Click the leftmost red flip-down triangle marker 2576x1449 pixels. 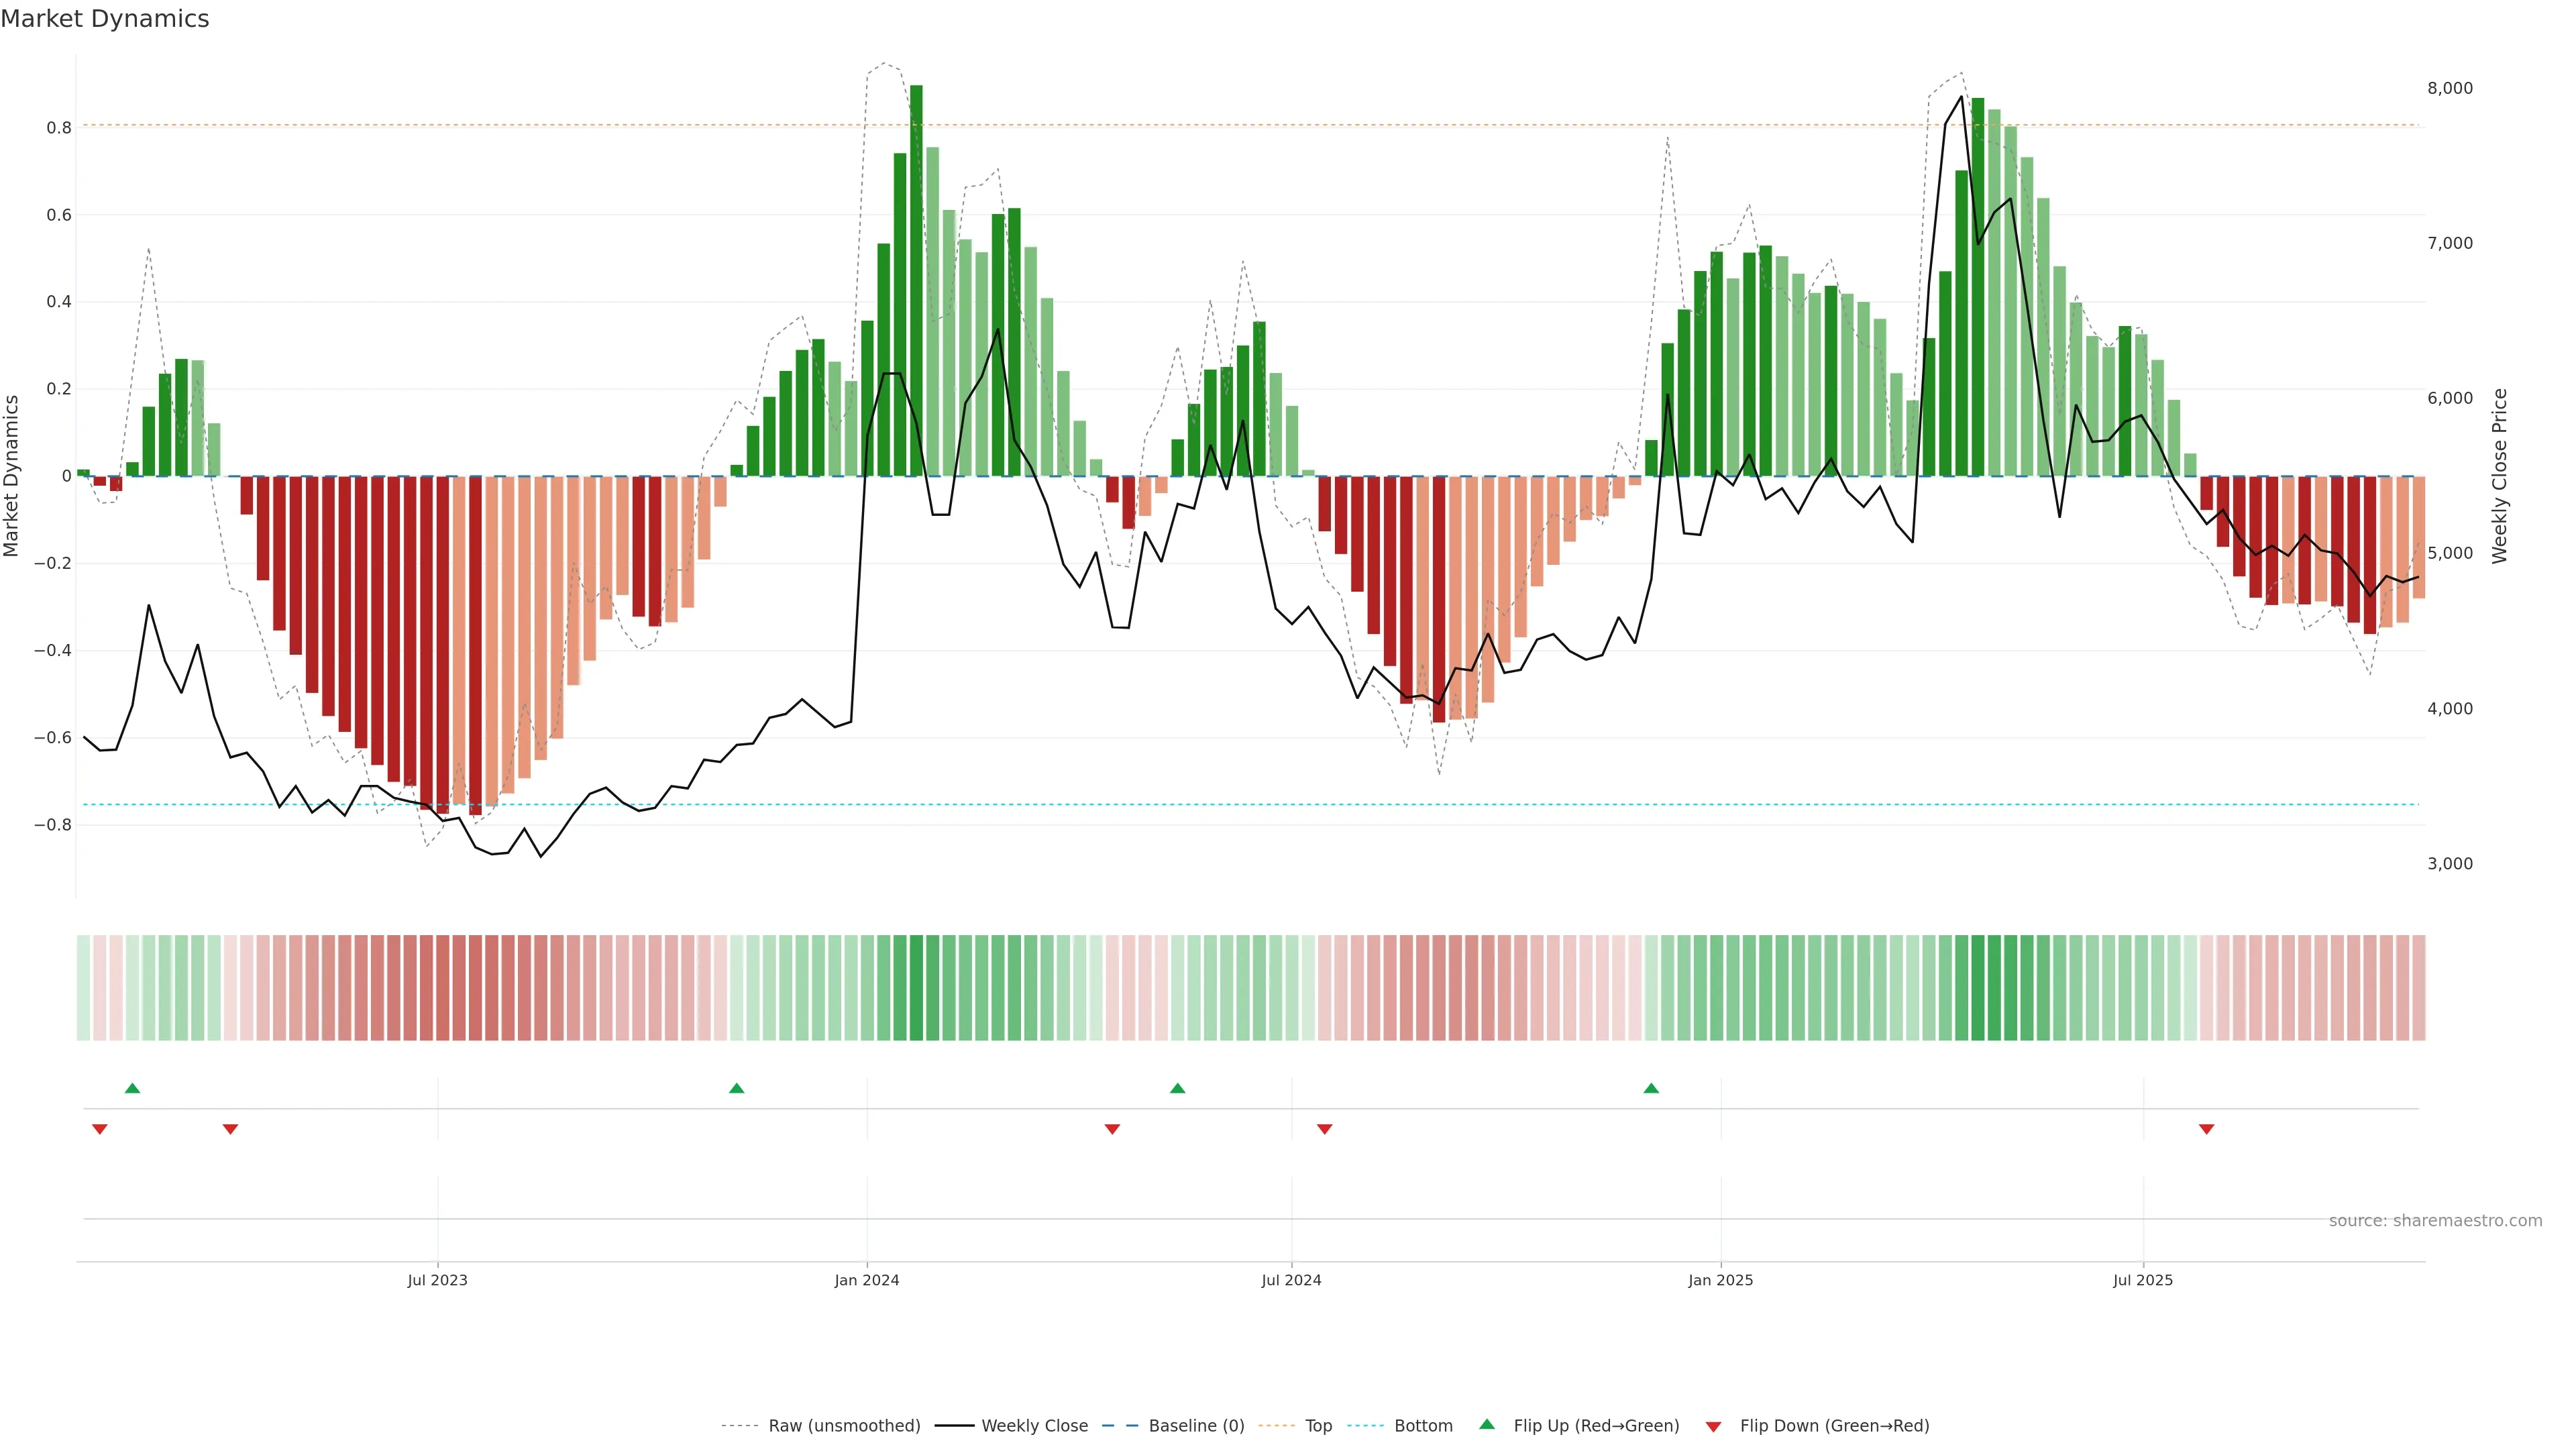coord(99,1129)
